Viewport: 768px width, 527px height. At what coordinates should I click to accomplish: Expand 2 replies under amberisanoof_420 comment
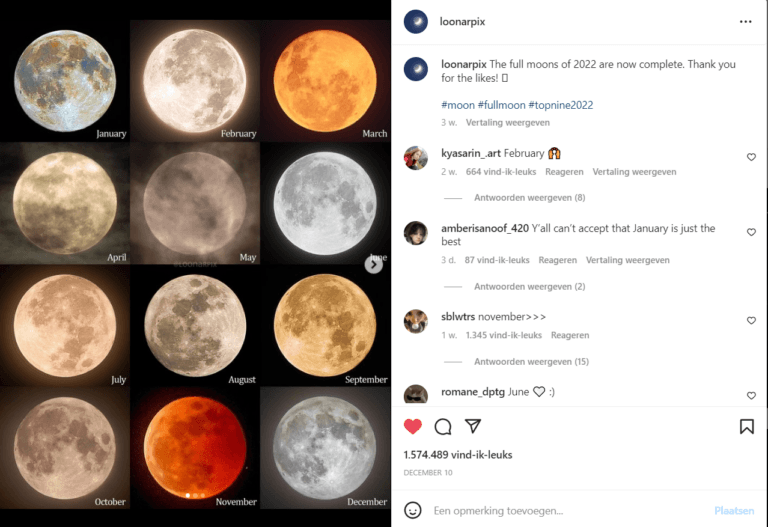529,287
